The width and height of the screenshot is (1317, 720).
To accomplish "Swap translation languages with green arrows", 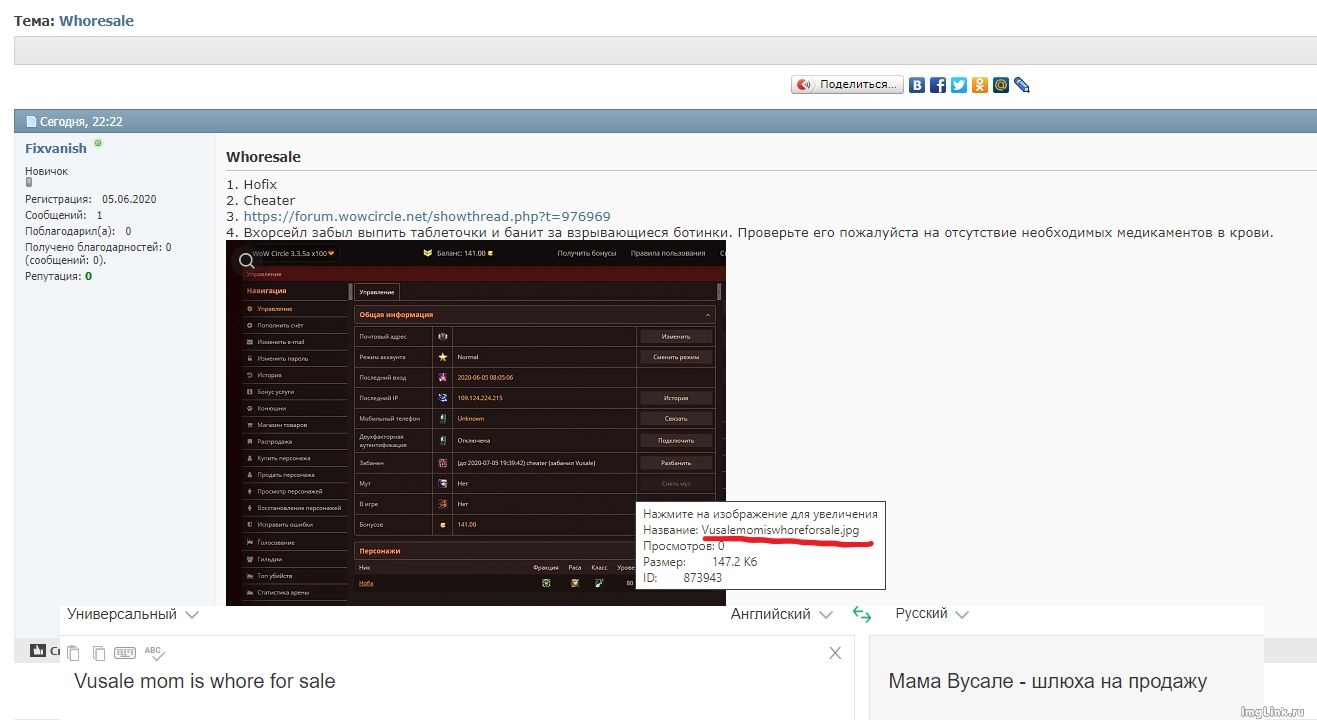I will click(862, 615).
